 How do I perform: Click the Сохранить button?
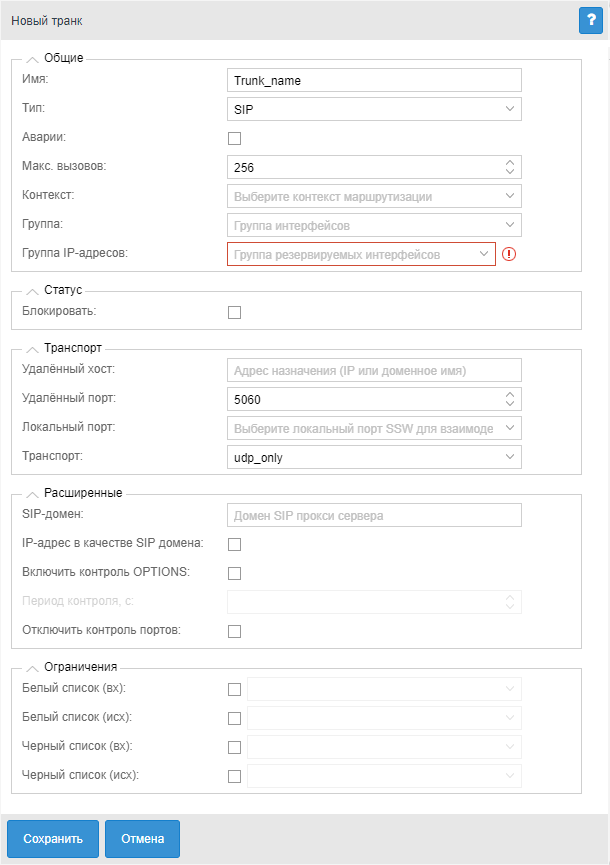(53, 839)
